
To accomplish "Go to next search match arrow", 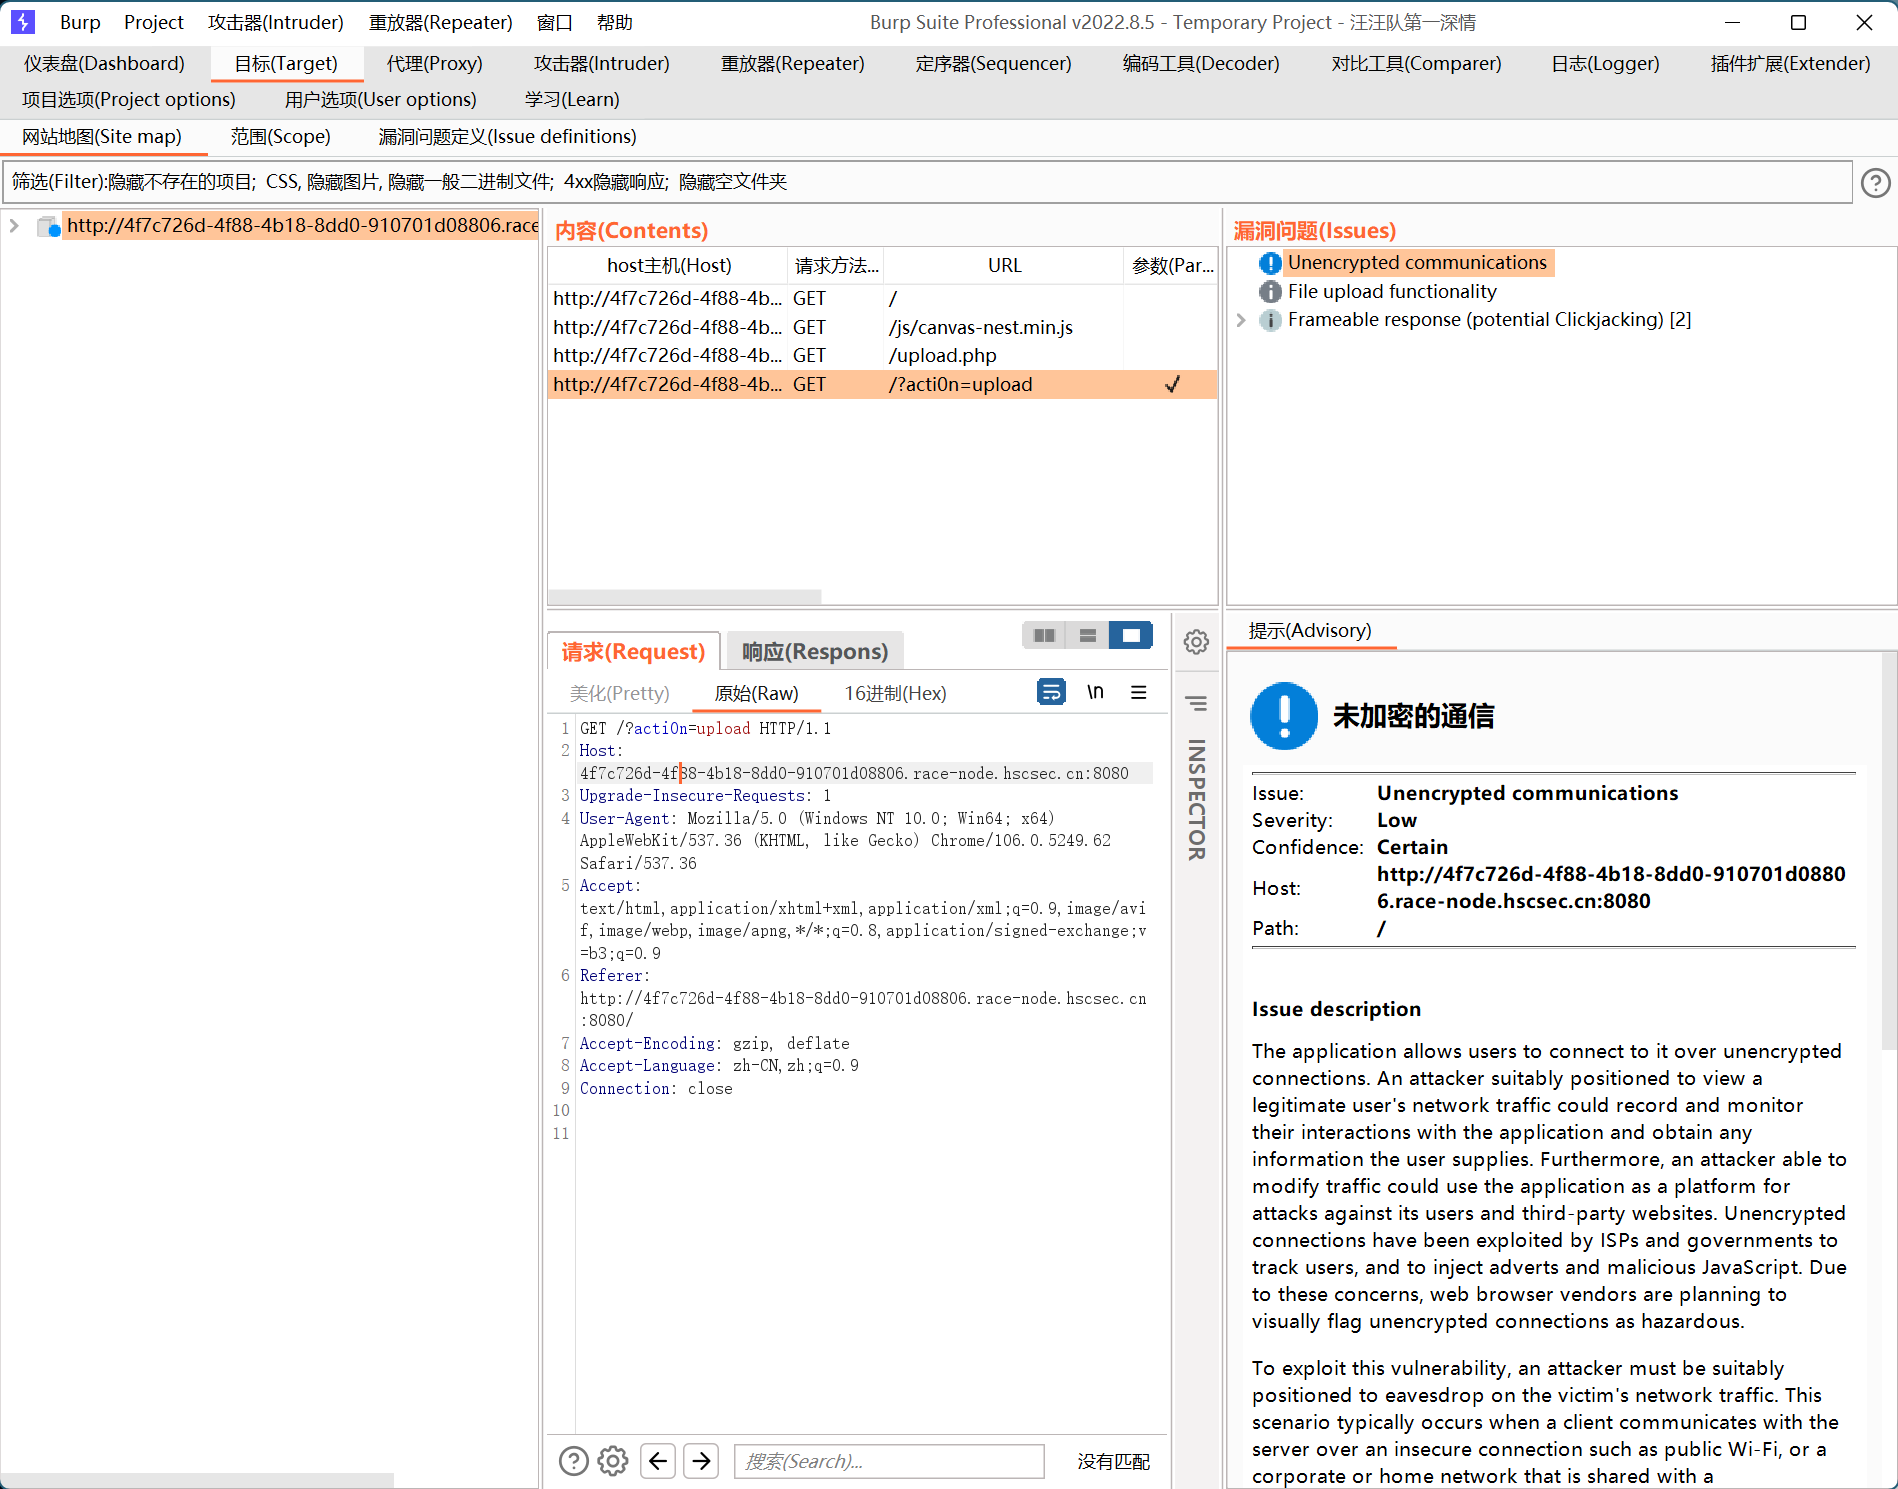I will (x=702, y=1461).
